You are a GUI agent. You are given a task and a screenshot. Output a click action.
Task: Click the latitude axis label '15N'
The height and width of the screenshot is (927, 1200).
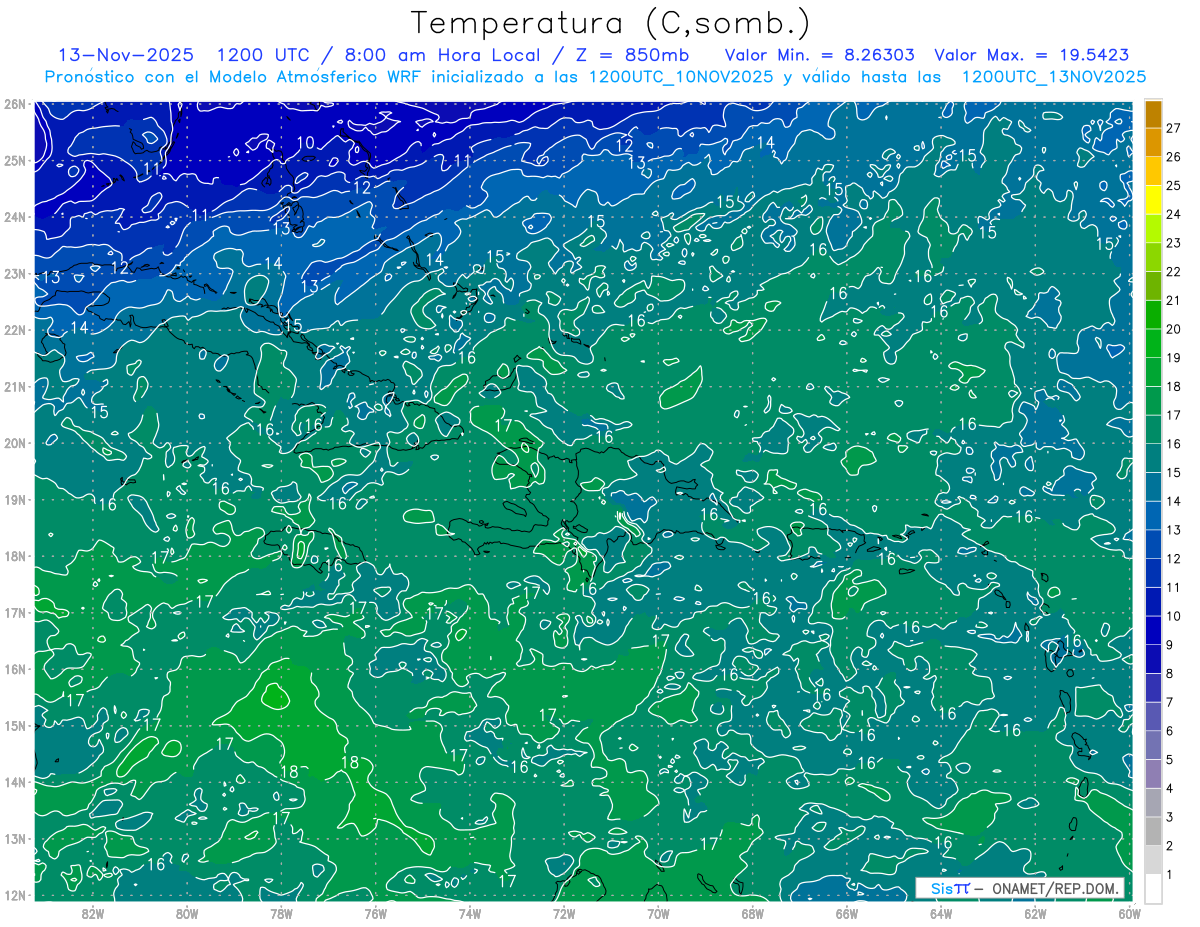coord(14,725)
